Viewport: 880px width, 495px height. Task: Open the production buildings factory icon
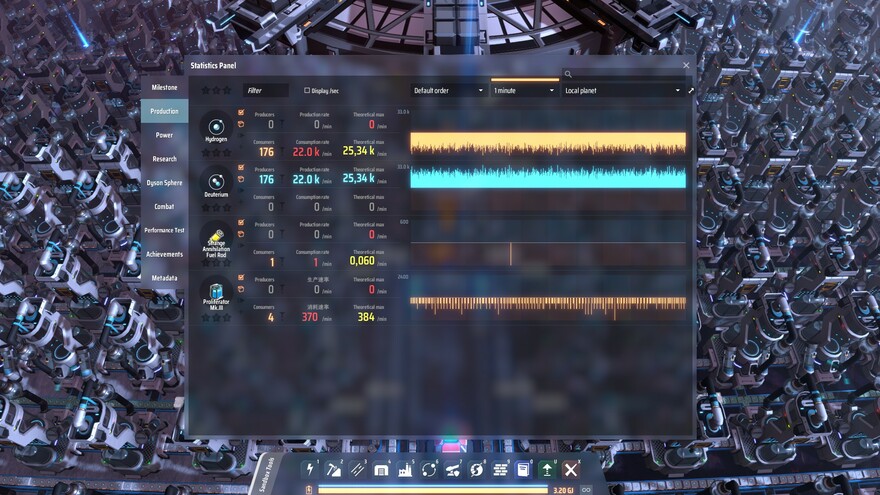[x=406, y=469]
